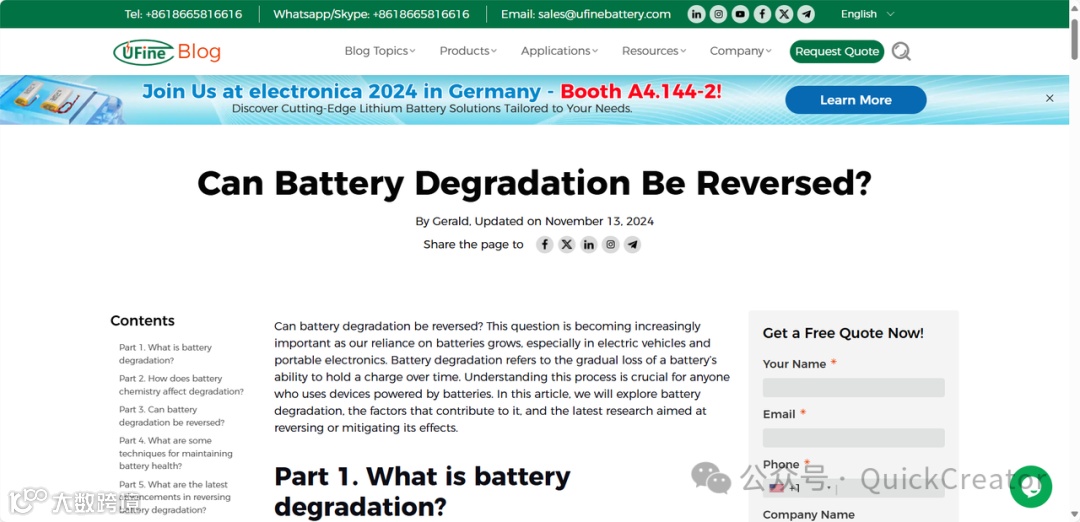Expand the Company menu
Screen dimensions: 1080x522
coord(740,51)
